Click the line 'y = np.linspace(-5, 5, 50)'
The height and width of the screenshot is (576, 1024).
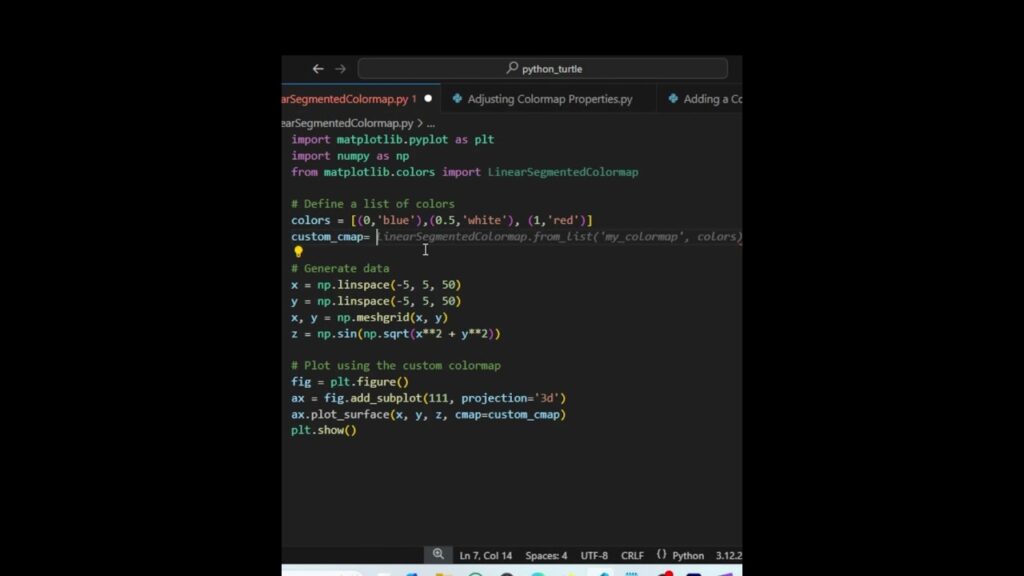click(376, 301)
